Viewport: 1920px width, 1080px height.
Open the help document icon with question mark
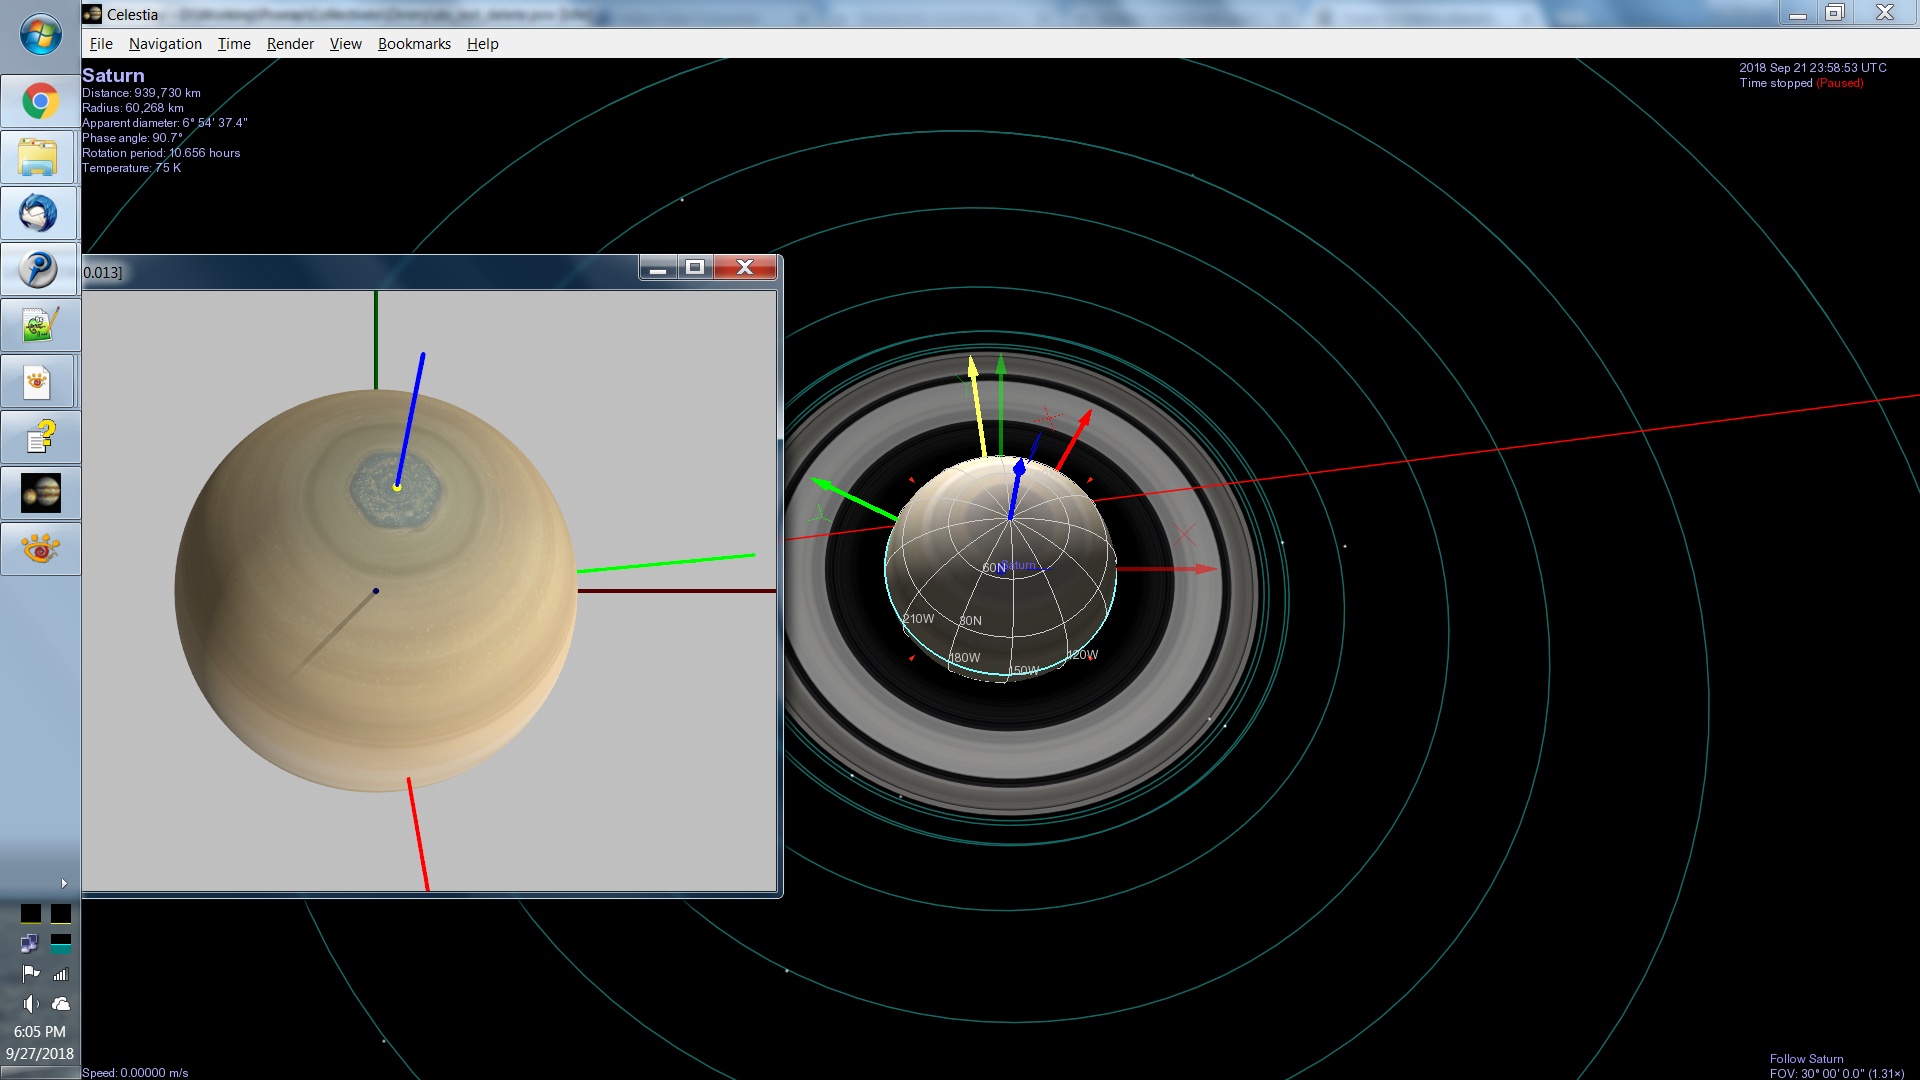pyautogui.click(x=40, y=437)
